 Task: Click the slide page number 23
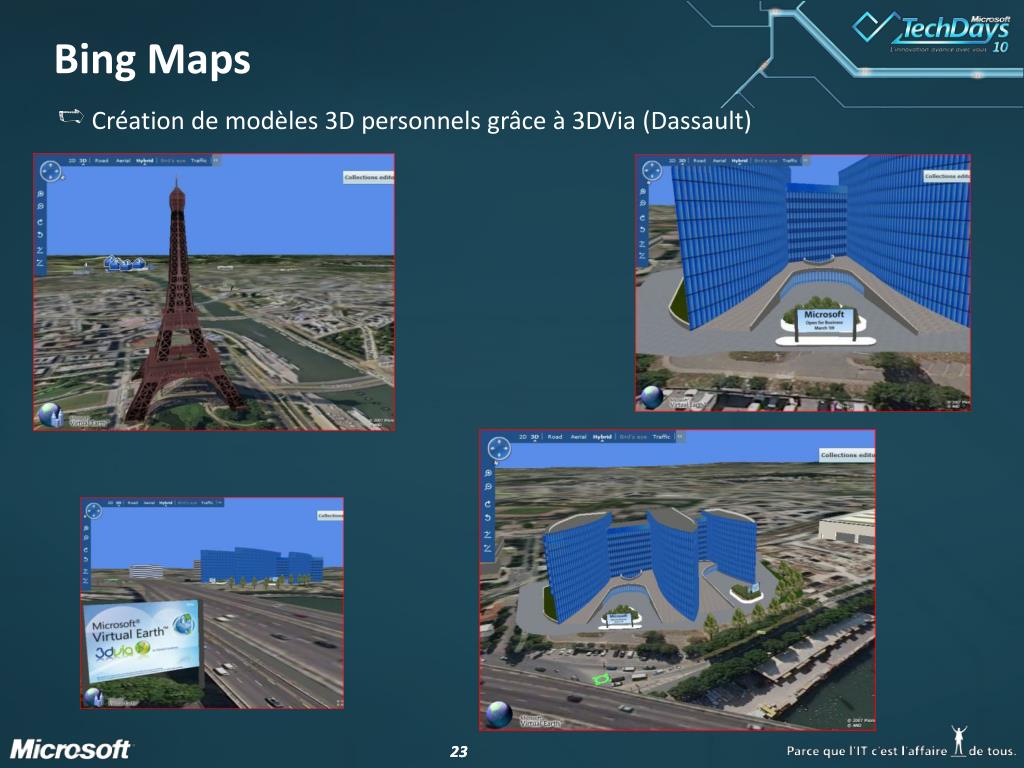(x=458, y=752)
